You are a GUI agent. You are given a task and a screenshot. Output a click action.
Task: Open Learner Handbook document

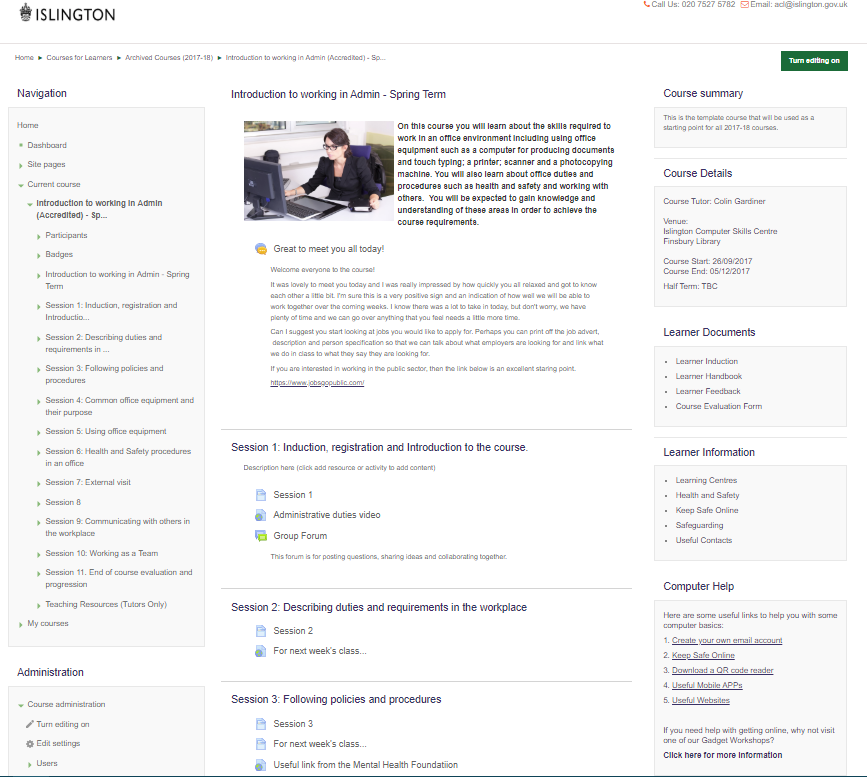pyautogui.click(x=709, y=376)
